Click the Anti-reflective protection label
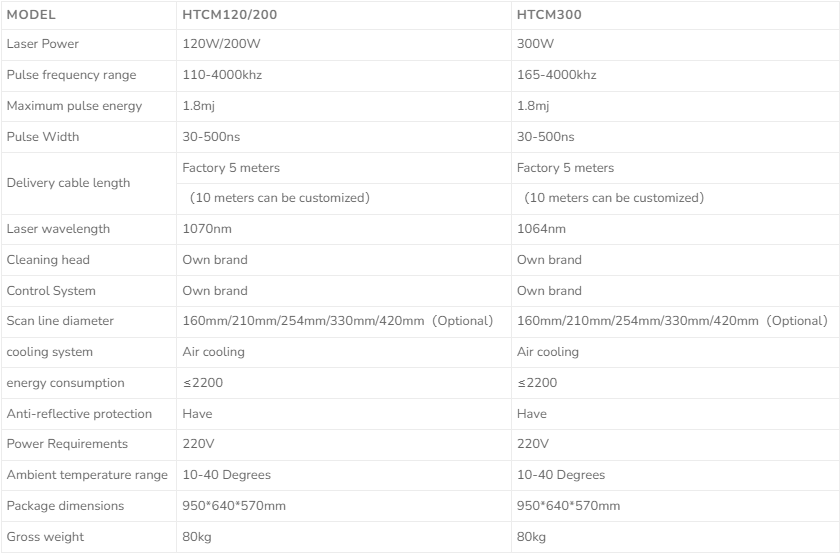The image size is (840, 553). pos(79,414)
